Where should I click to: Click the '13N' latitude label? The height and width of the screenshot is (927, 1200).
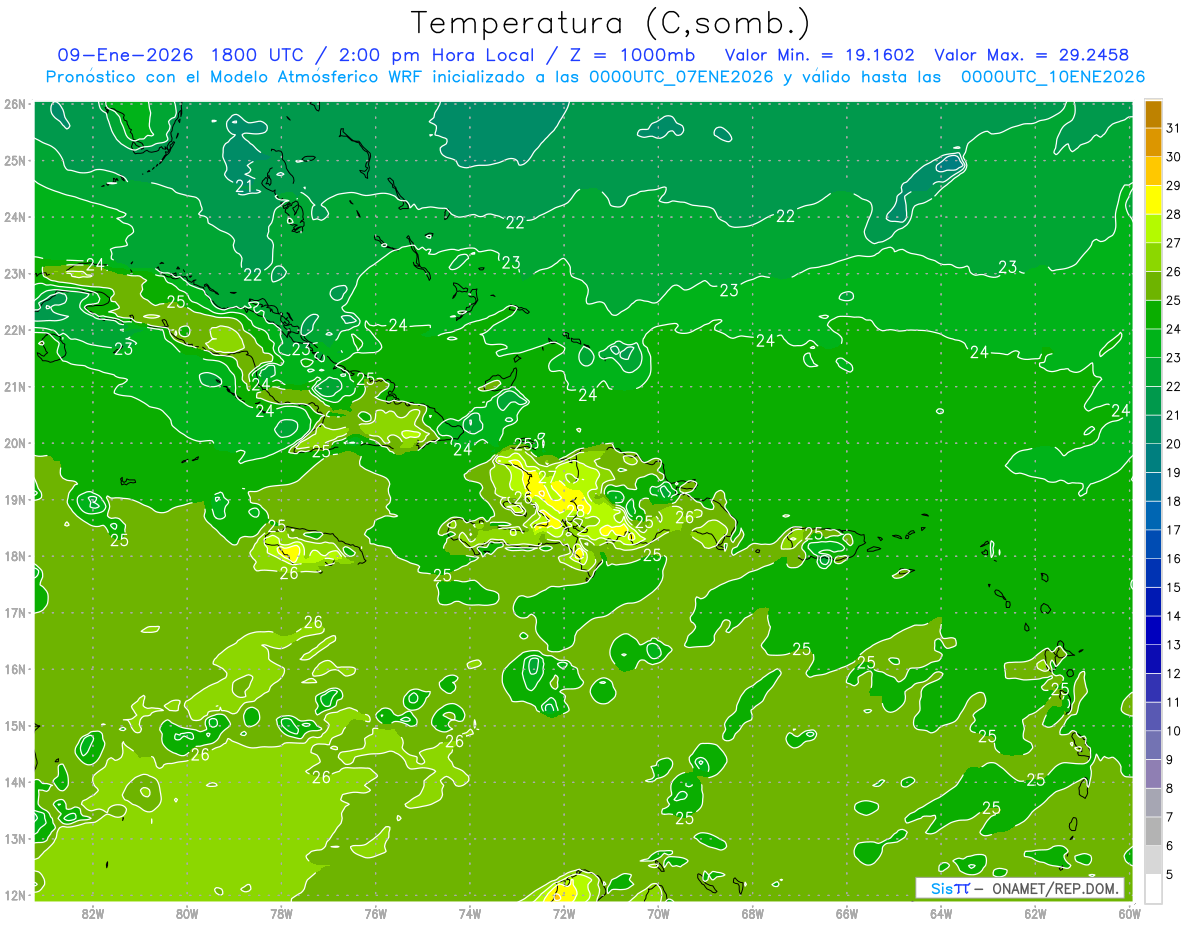click(15, 838)
